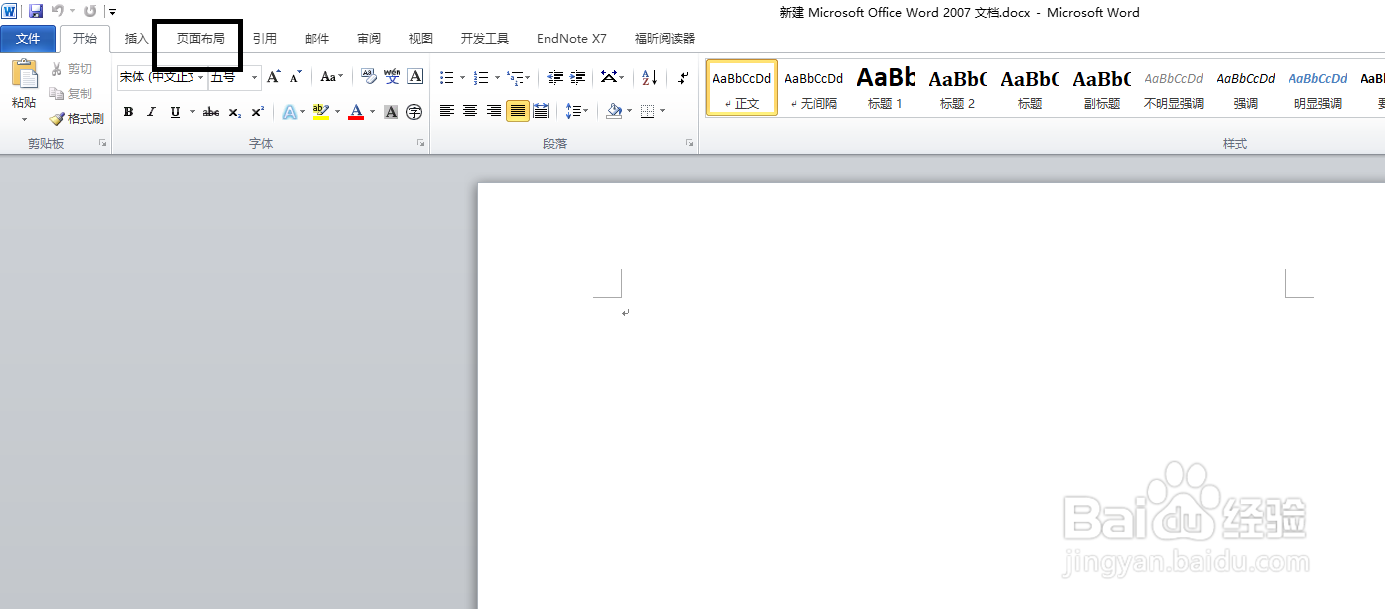Switch to the 审阅 (Review) tab

point(369,39)
